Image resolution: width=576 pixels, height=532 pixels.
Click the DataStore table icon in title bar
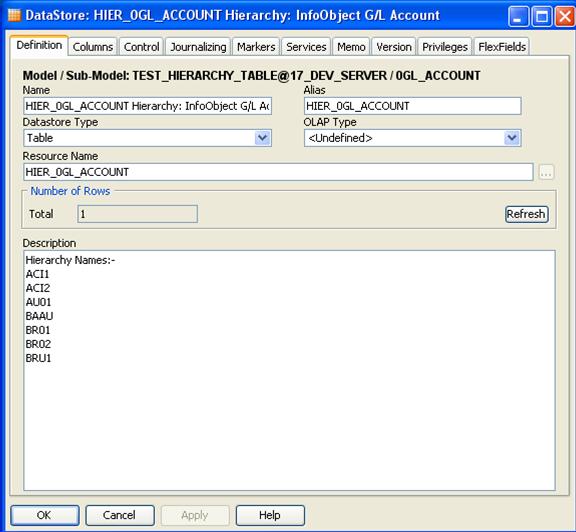point(14,15)
